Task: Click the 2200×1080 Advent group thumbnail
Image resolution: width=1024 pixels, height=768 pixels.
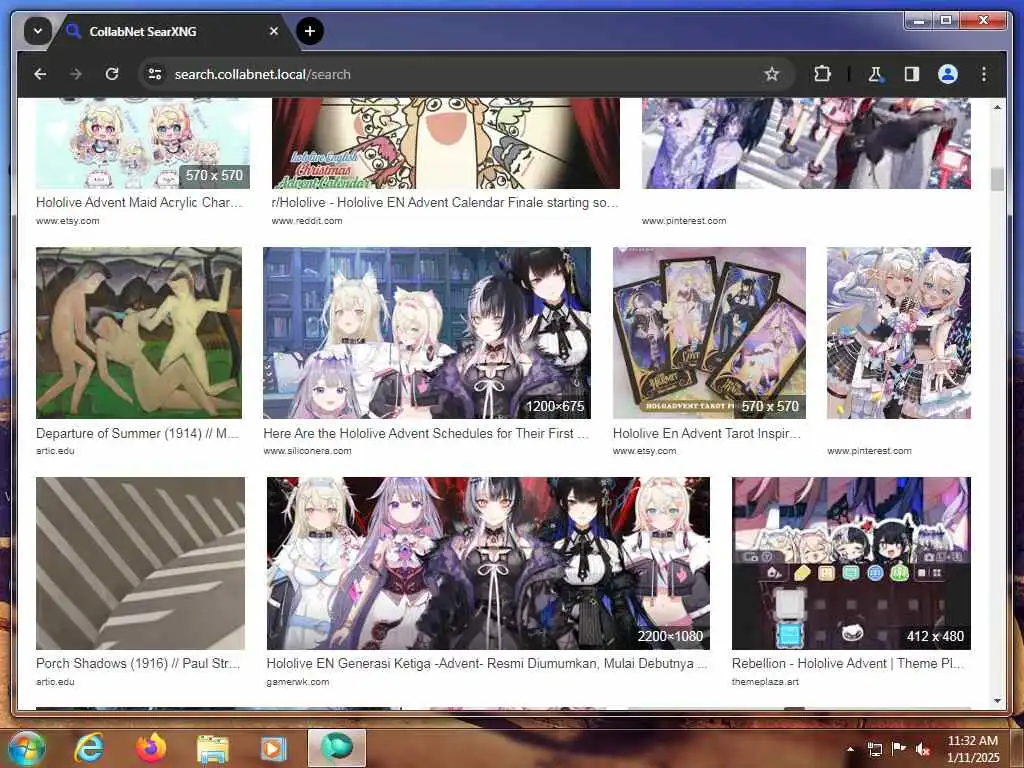Action: (488, 563)
